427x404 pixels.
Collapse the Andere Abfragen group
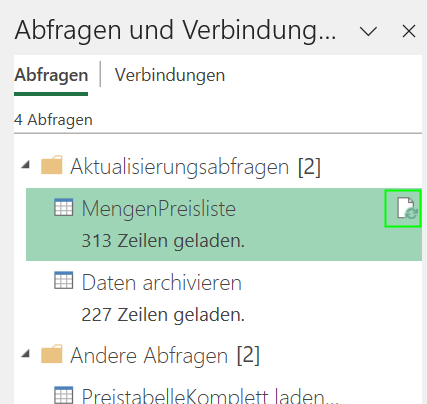click(26, 354)
